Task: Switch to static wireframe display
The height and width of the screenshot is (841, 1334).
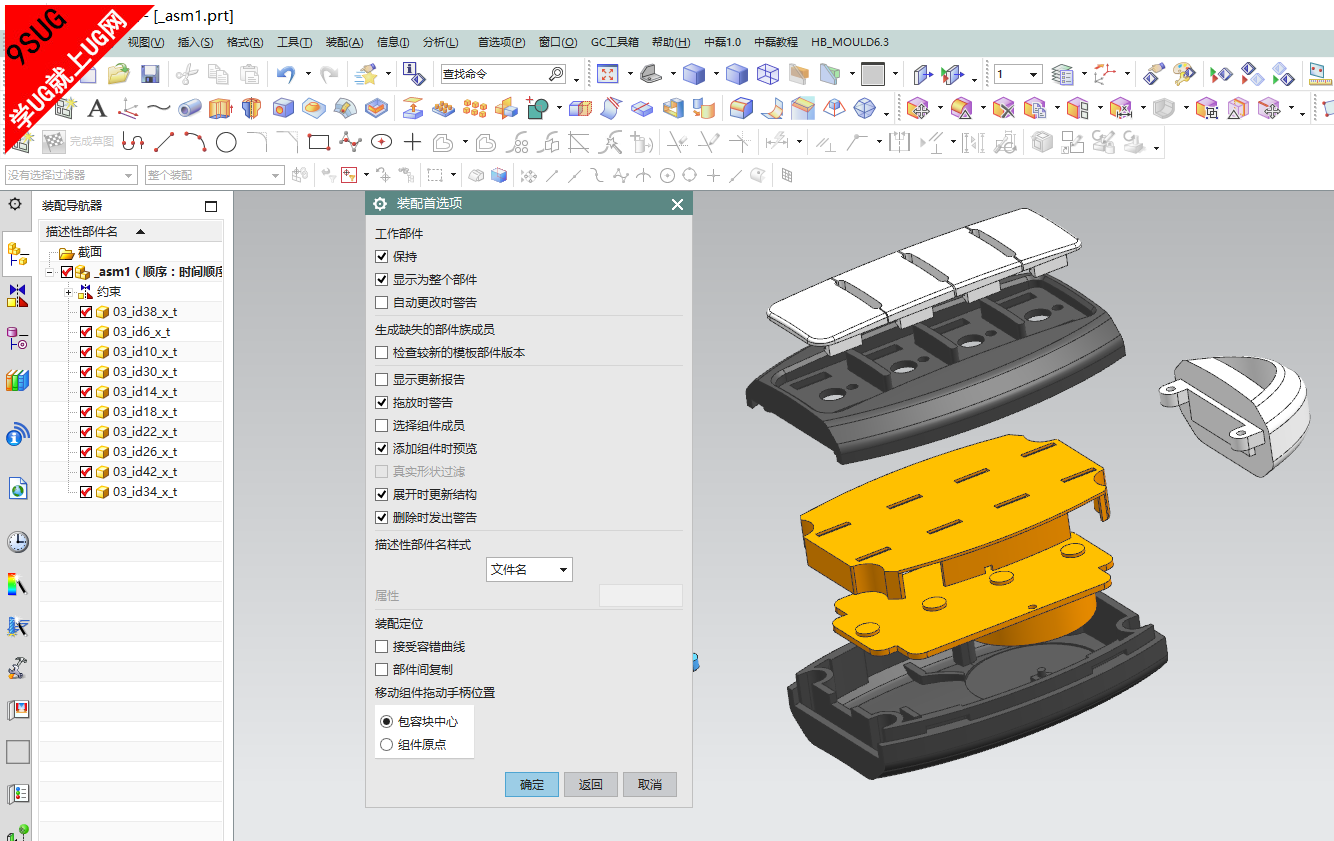Action: coord(767,73)
